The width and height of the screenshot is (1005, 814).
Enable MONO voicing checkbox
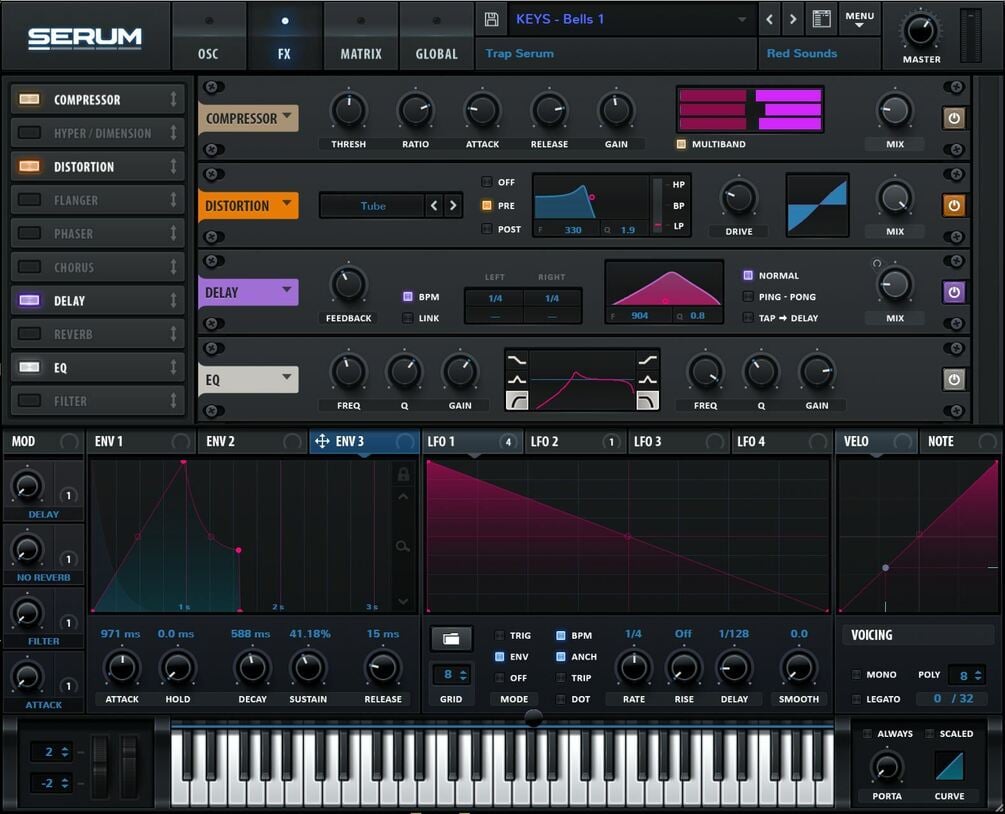[x=856, y=674]
